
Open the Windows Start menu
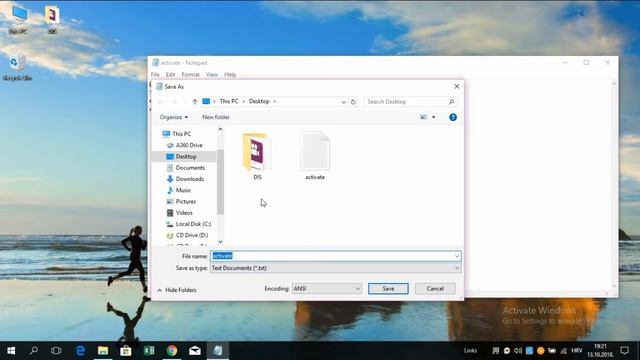pos(11,351)
